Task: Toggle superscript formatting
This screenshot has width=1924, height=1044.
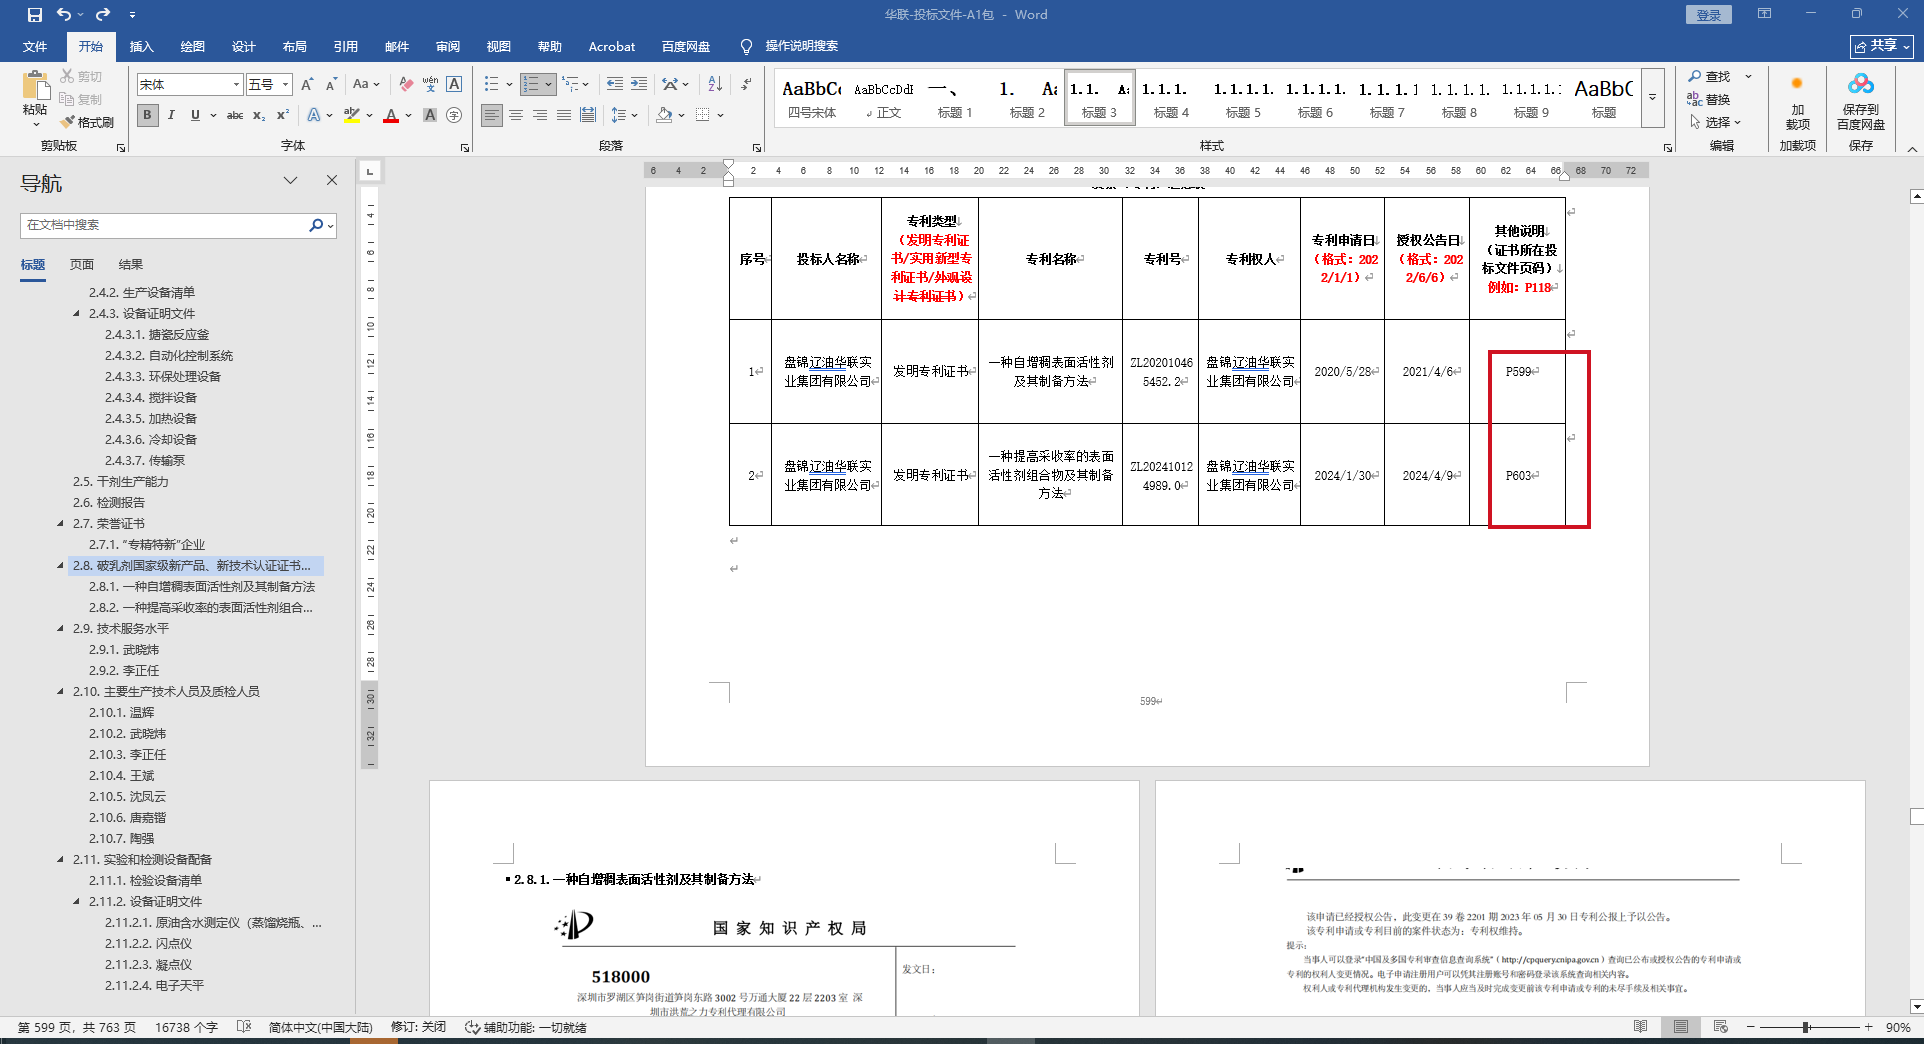Action: pos(283,116)
